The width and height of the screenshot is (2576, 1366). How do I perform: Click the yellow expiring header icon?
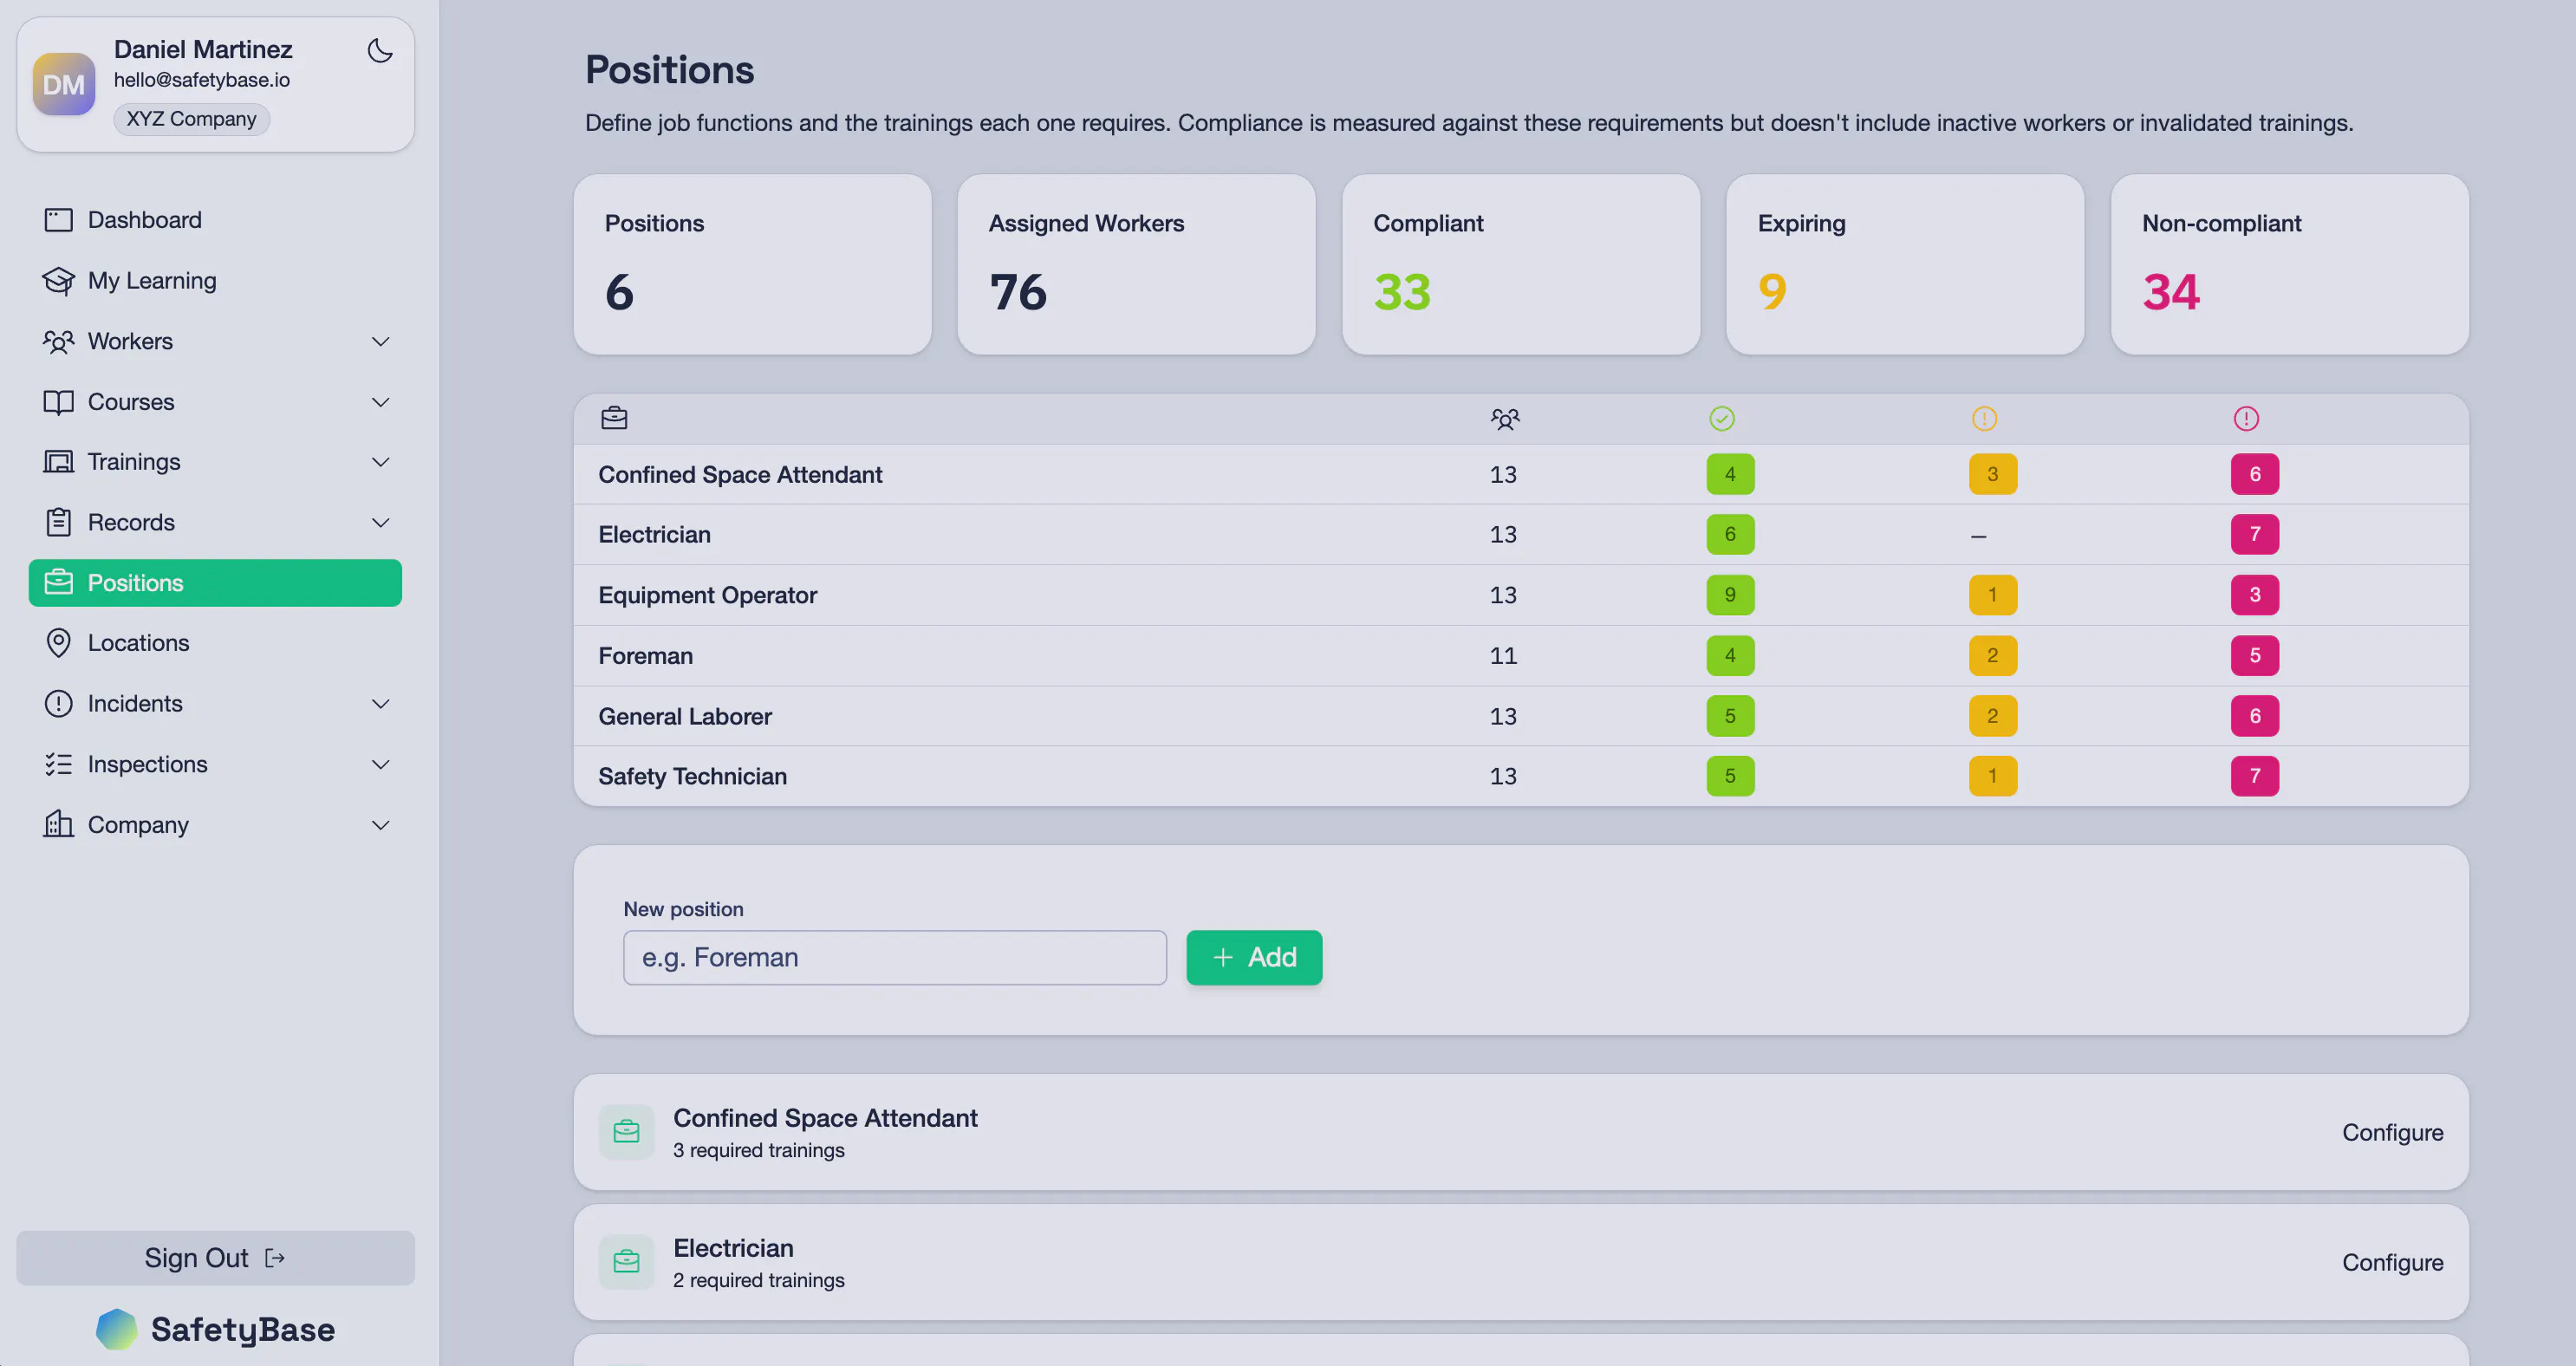(x=1984, y=419)
